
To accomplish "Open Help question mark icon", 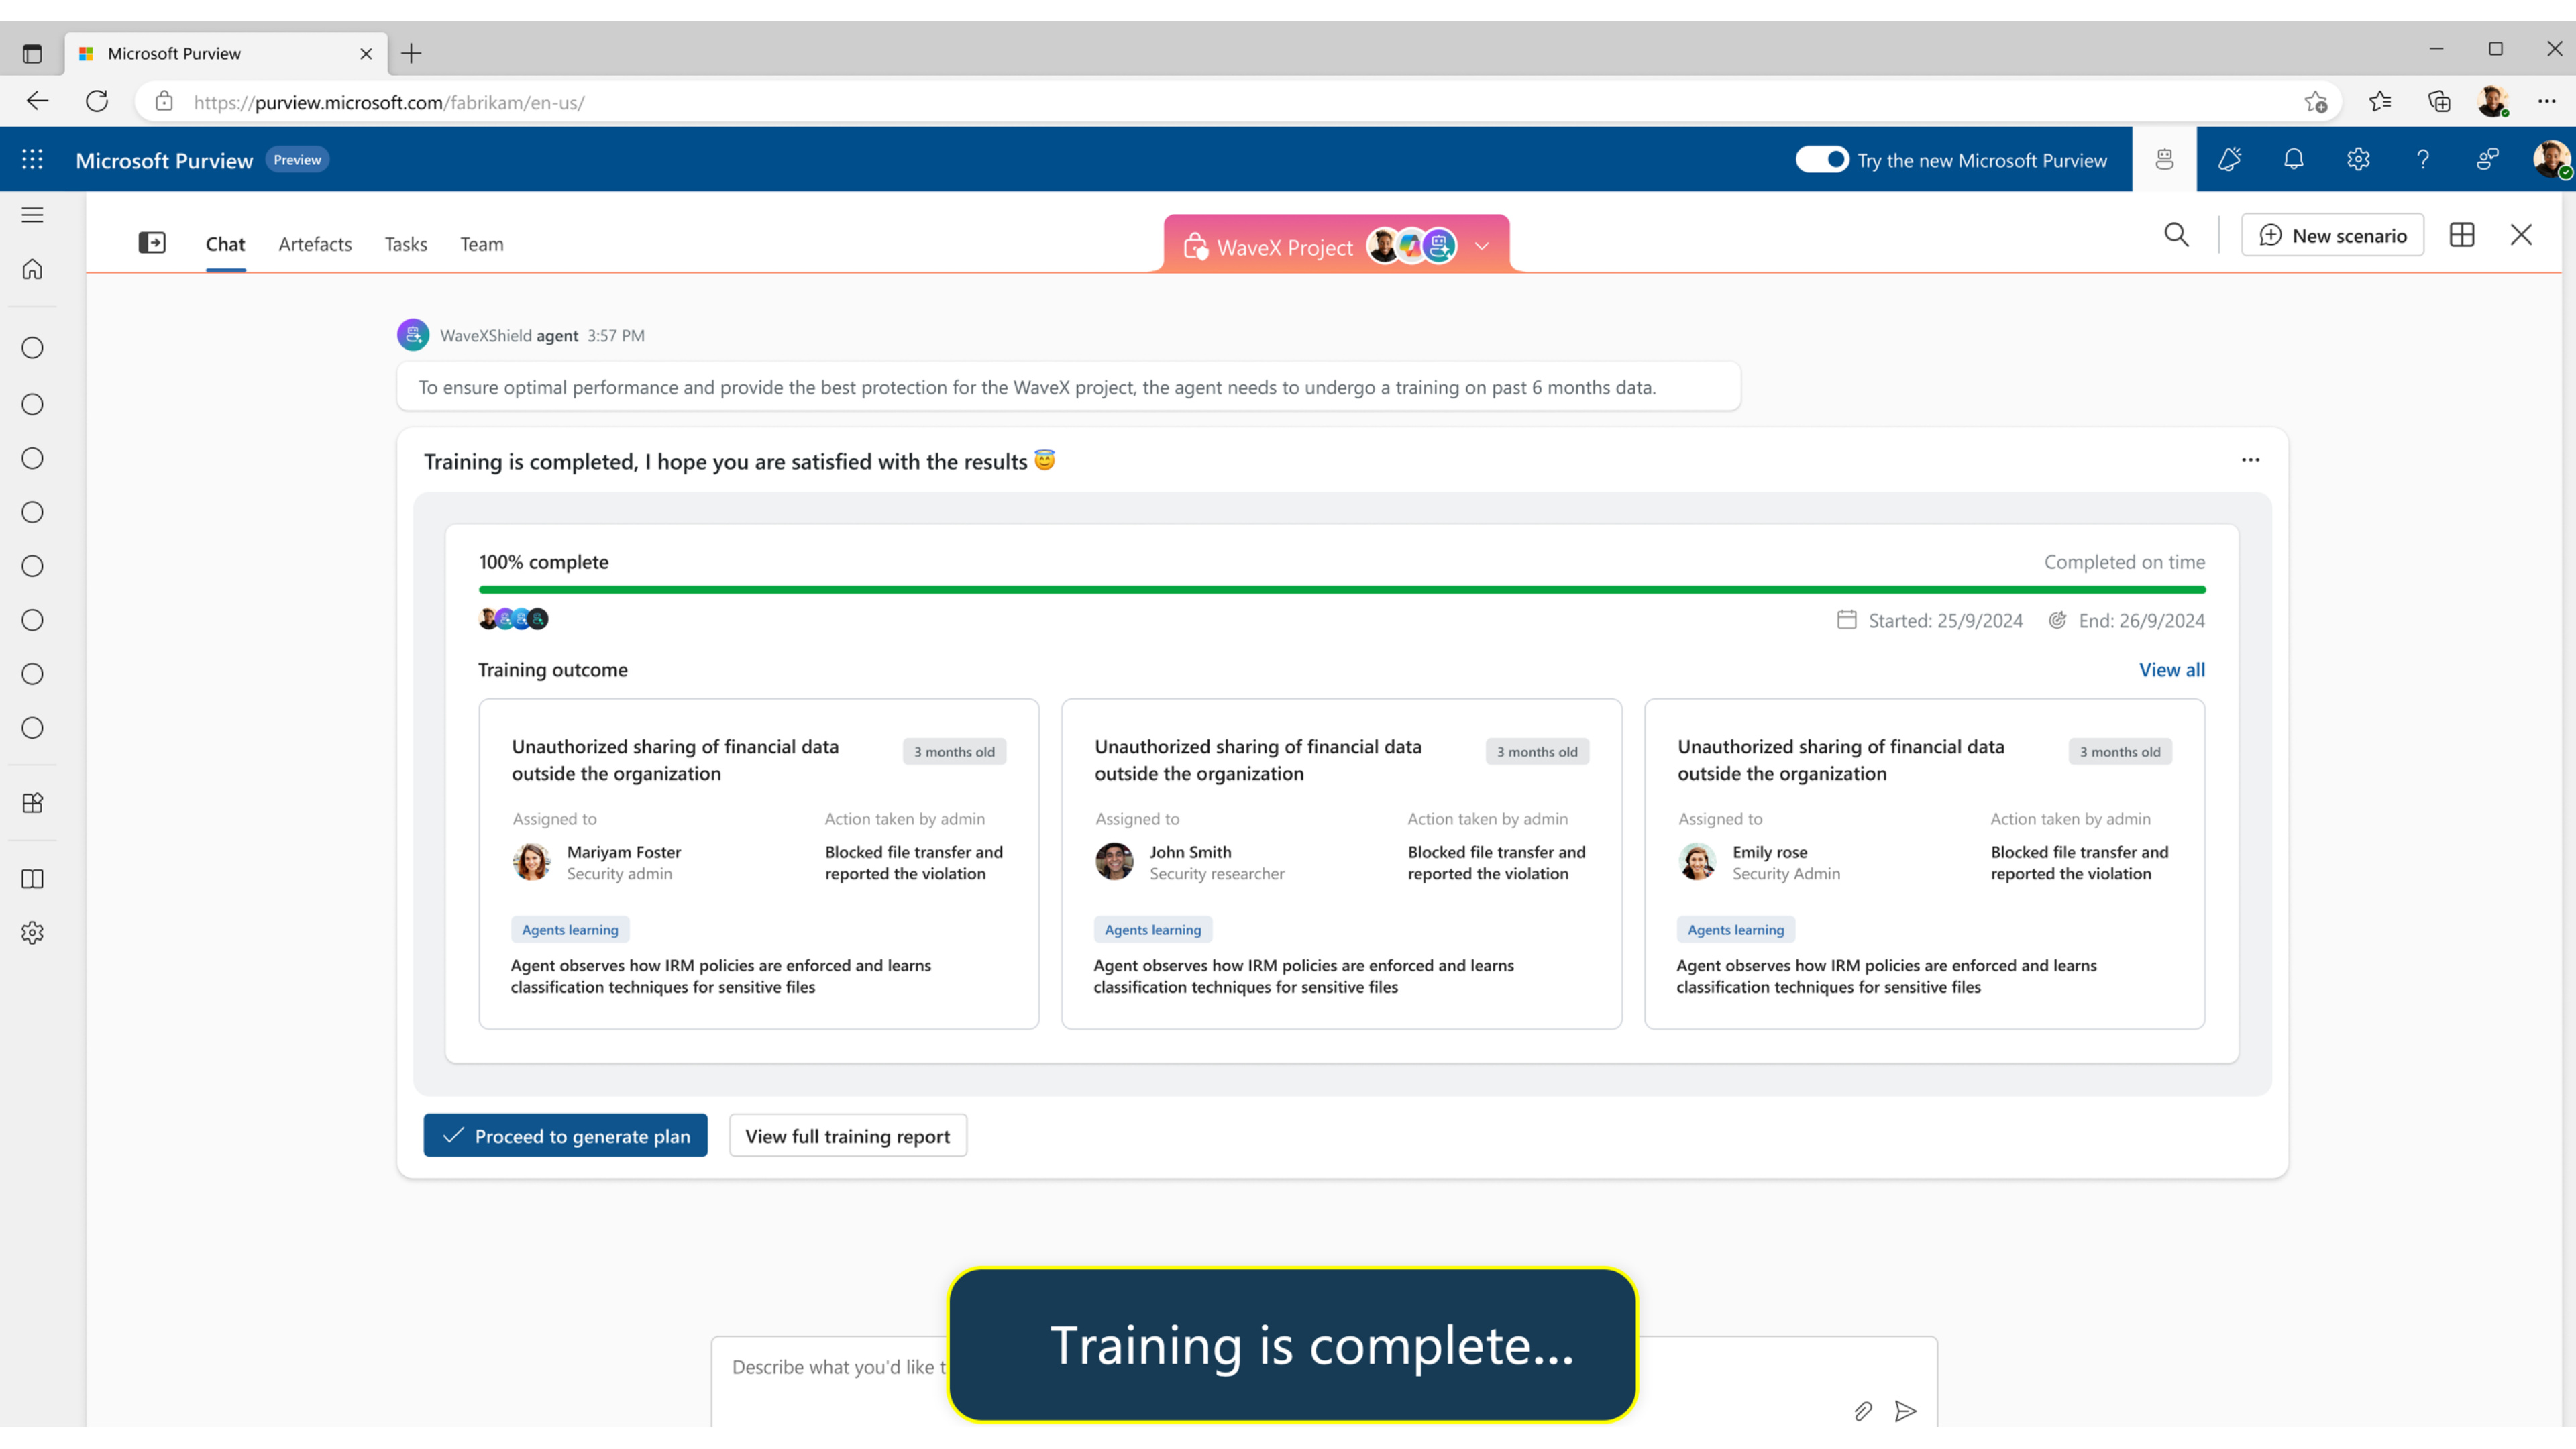I will 2423,159.
